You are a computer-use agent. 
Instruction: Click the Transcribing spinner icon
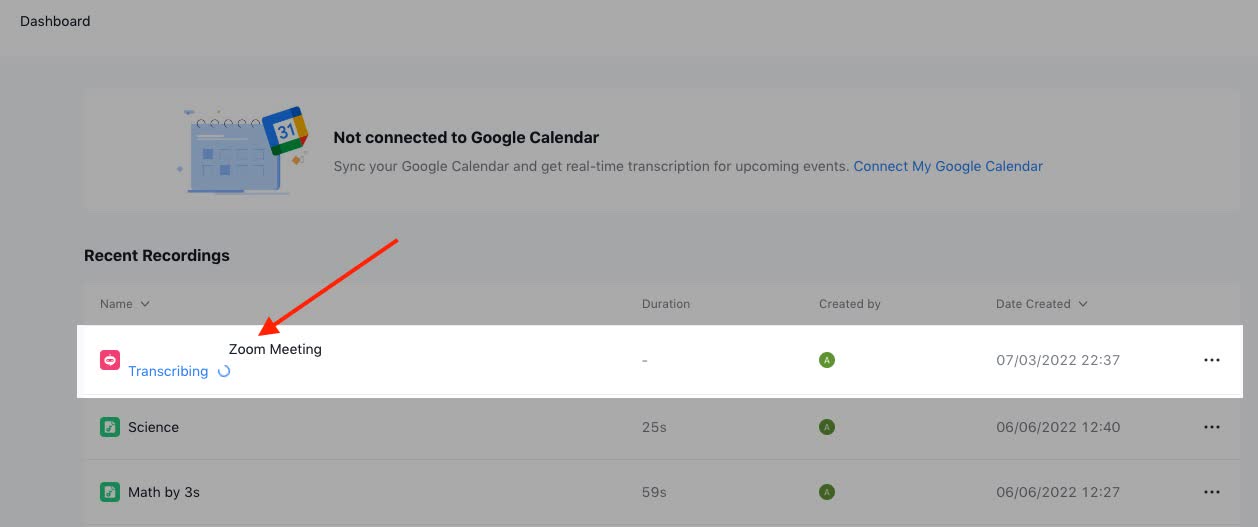tap(224, 371)
